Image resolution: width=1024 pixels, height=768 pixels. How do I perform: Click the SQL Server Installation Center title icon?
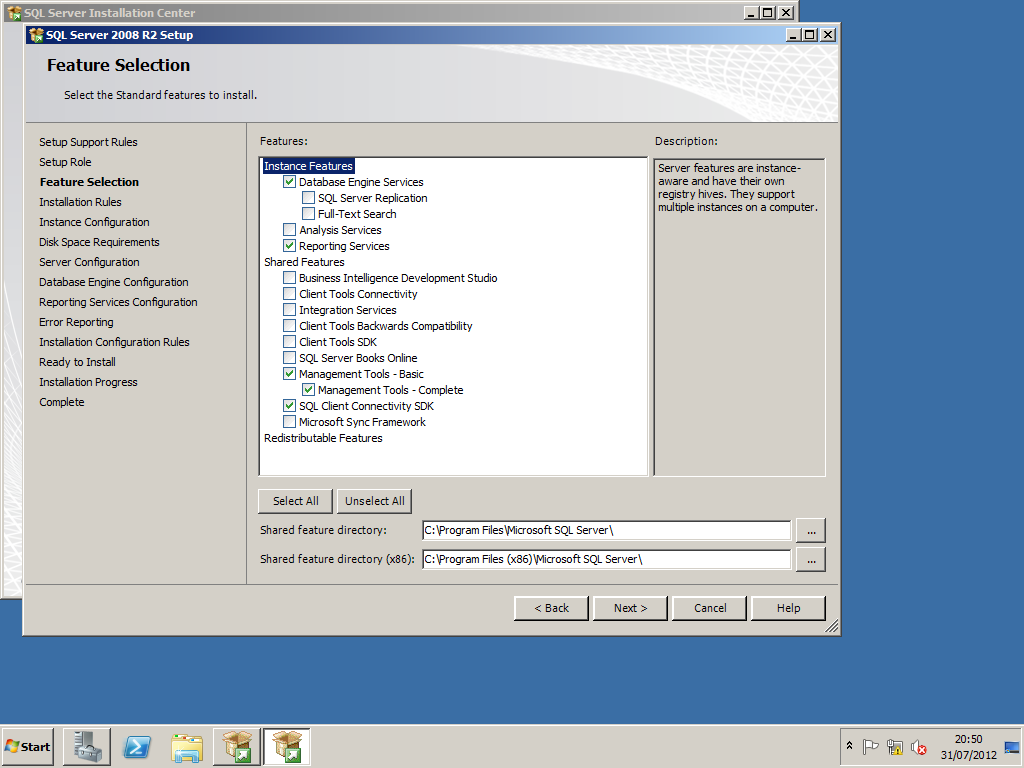(14, 12)
